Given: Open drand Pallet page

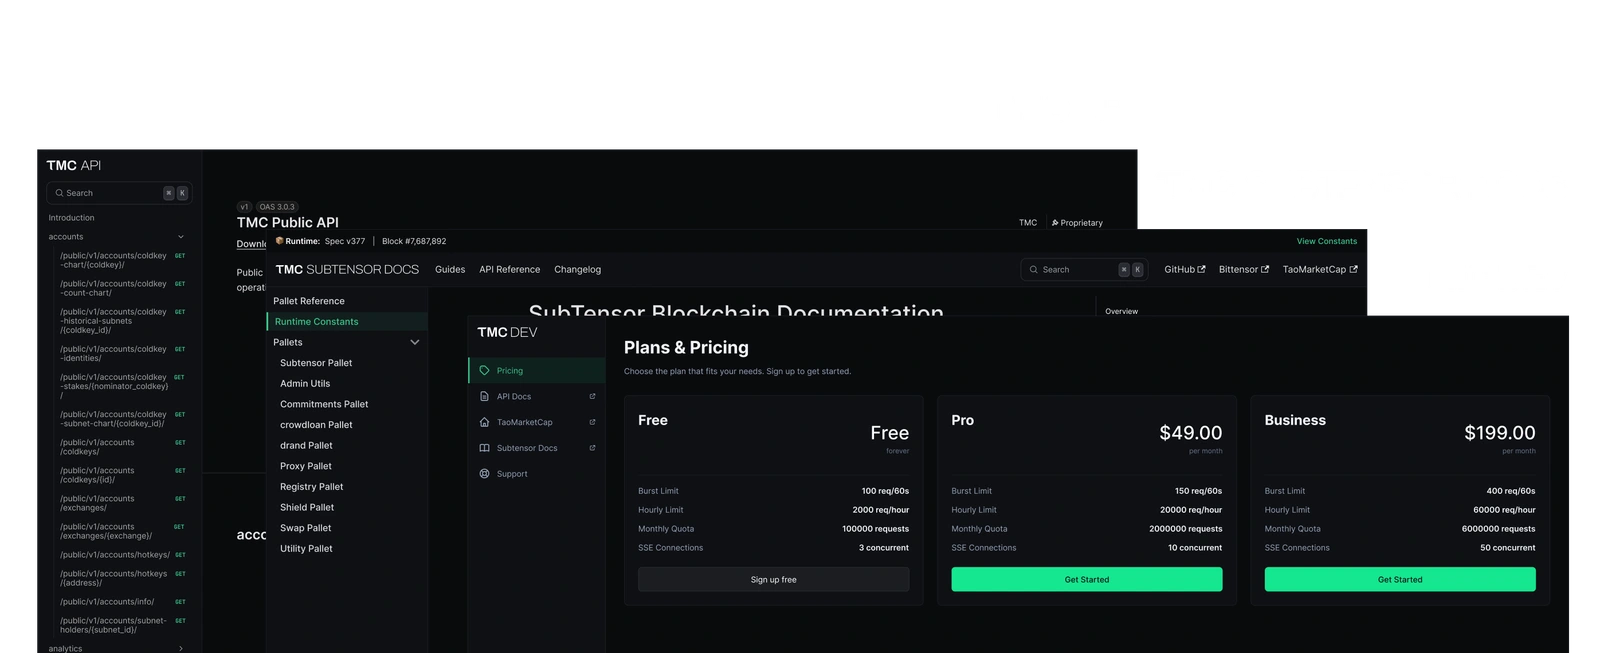Looking at the screenshot, I should [x=306, y=445].
